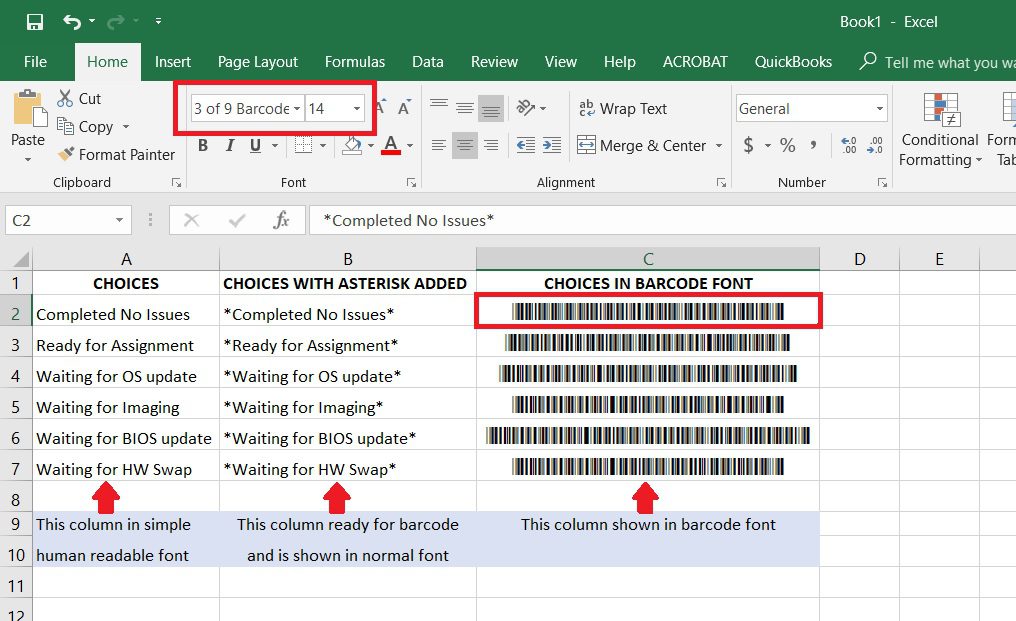This screenshot has width=1016, height=621.
Task: Toggle bottom align for cell contents
Action: (x=491, y=108)
